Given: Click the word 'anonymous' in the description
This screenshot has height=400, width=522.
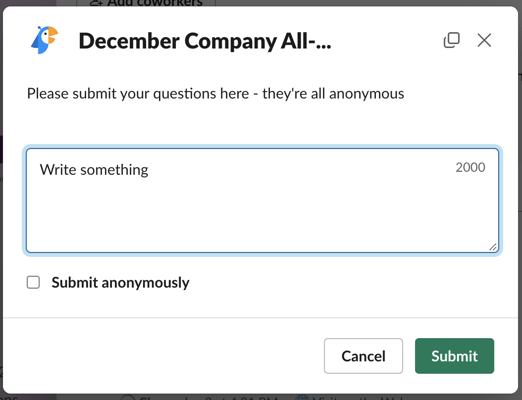Looking at the screenshot, I should coord(367,94).
